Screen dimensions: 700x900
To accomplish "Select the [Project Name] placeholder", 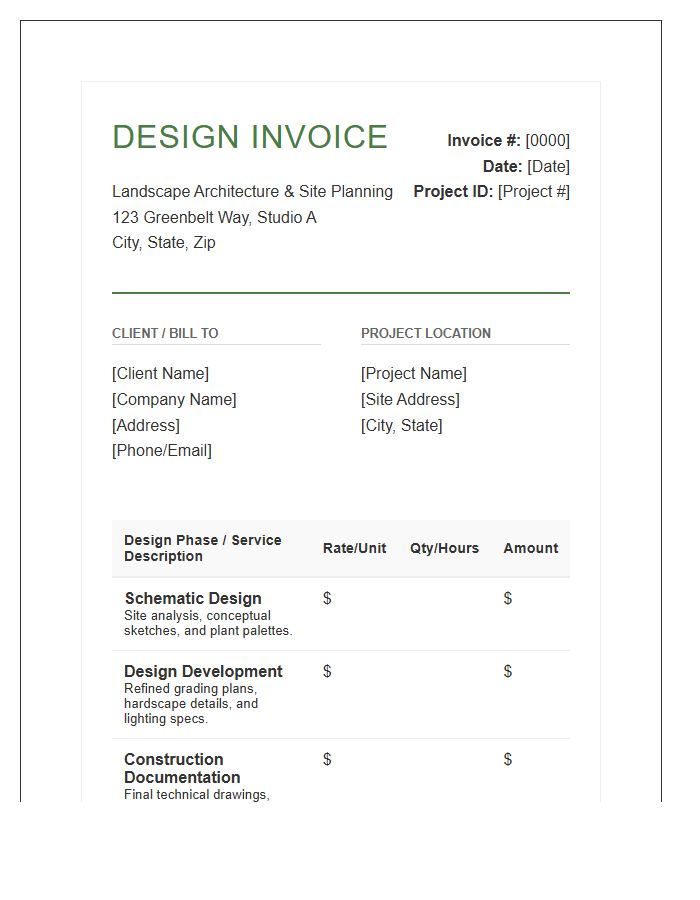I will [414, 374].
